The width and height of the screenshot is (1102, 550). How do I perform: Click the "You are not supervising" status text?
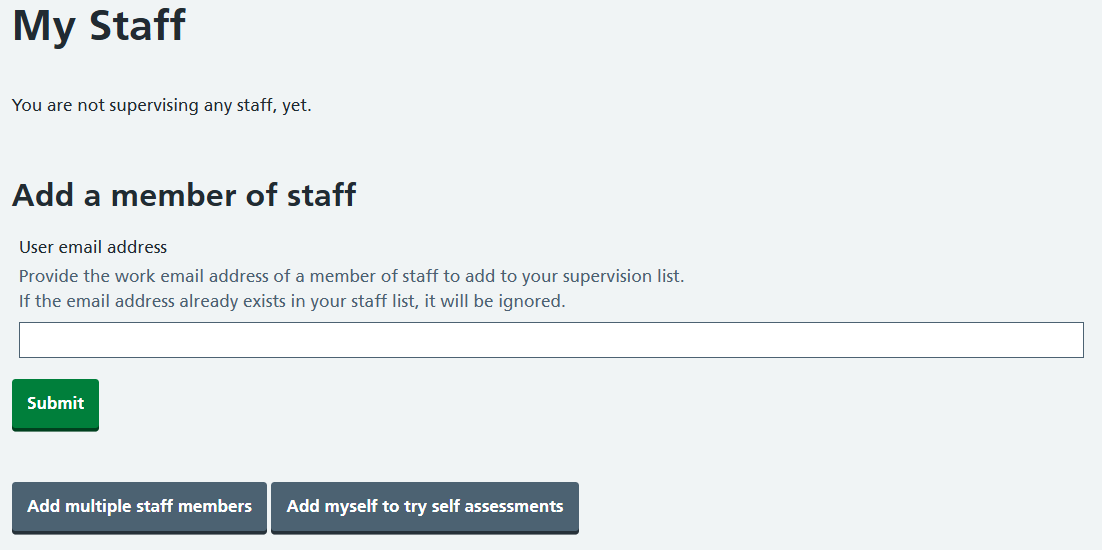162,105
